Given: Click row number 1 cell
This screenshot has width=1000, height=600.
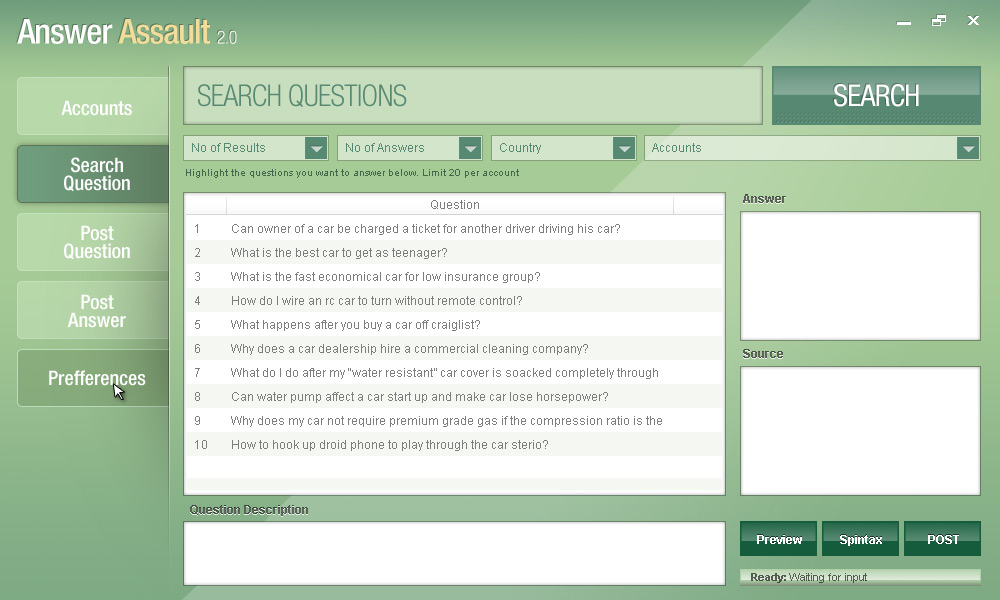Looking at the screenshot, I should [197, 229].
